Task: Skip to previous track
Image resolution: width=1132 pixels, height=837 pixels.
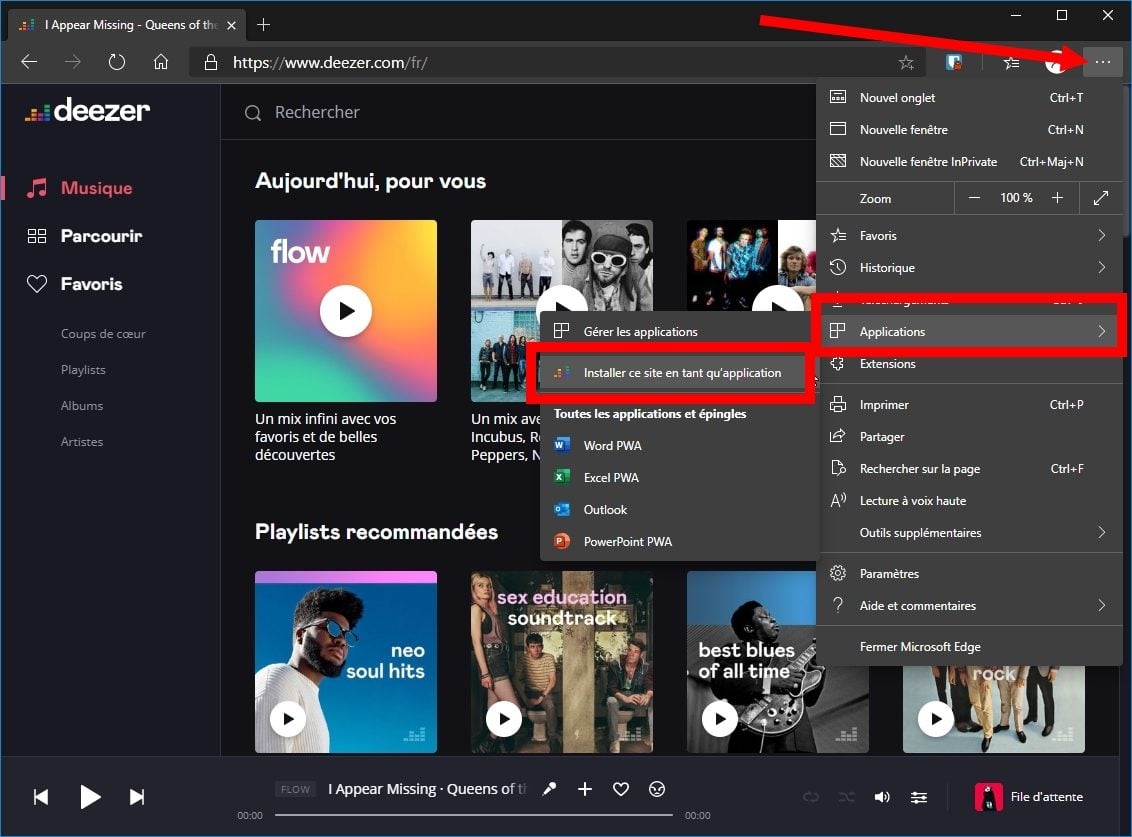Action: pos(41,797)
